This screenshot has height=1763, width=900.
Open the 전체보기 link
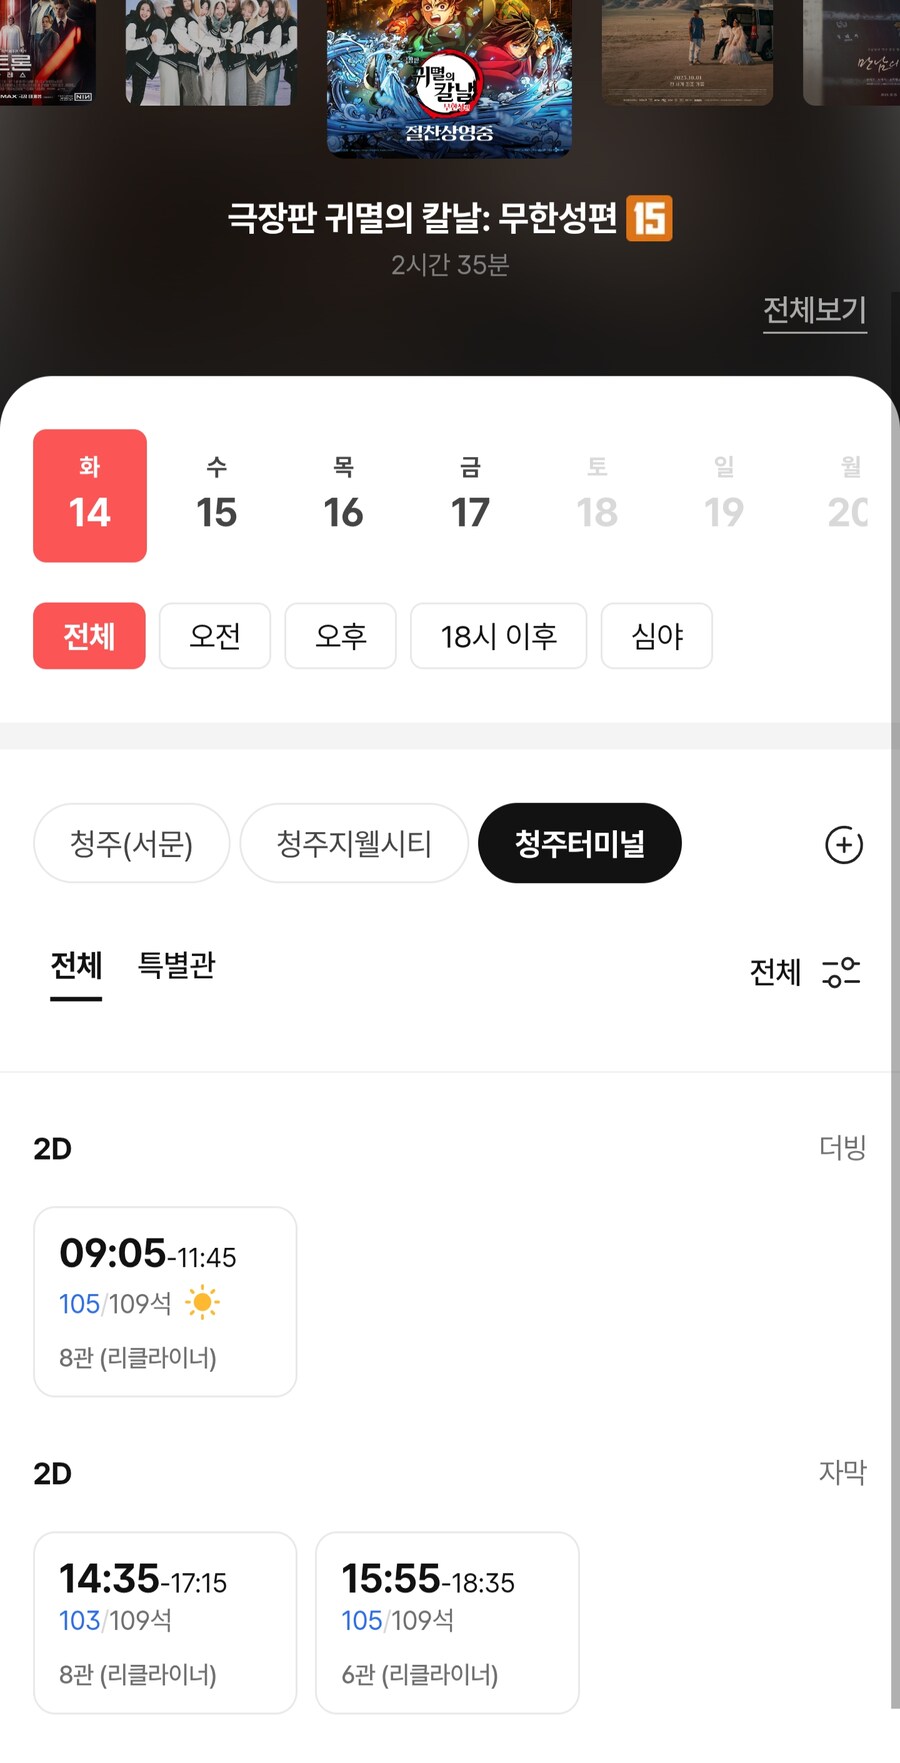pos(814,311)
